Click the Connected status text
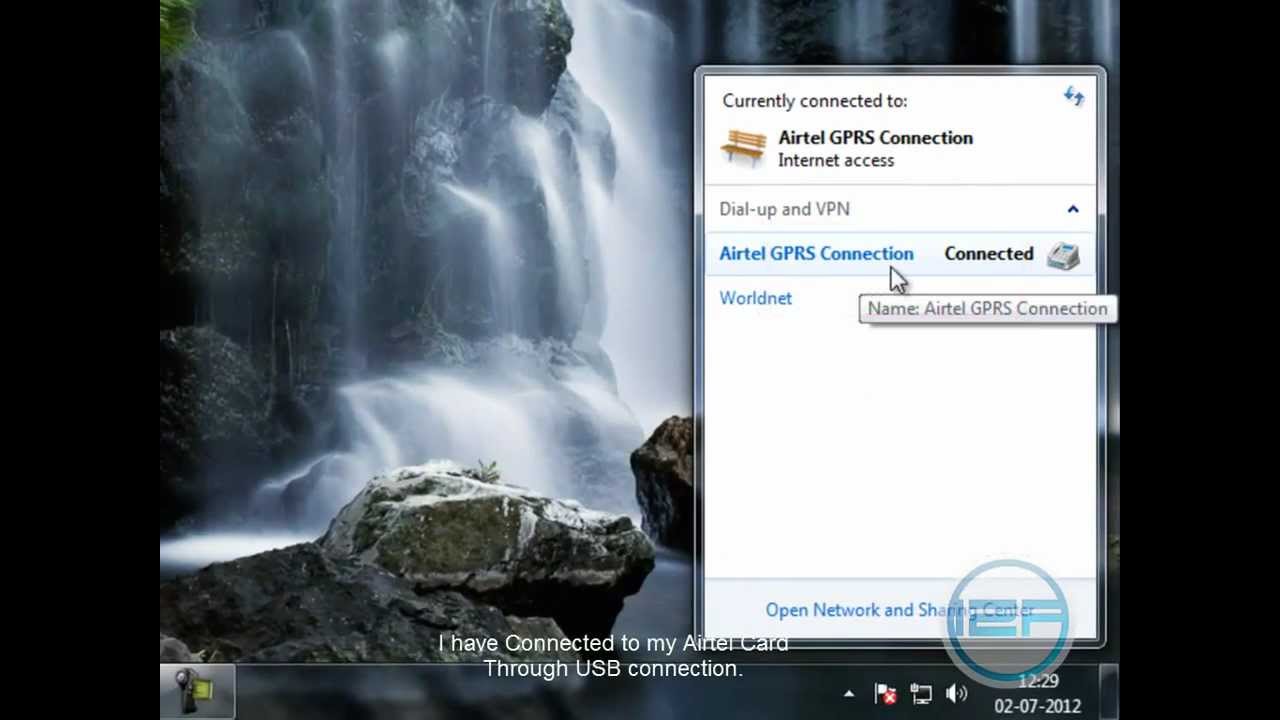 [989, 254]
